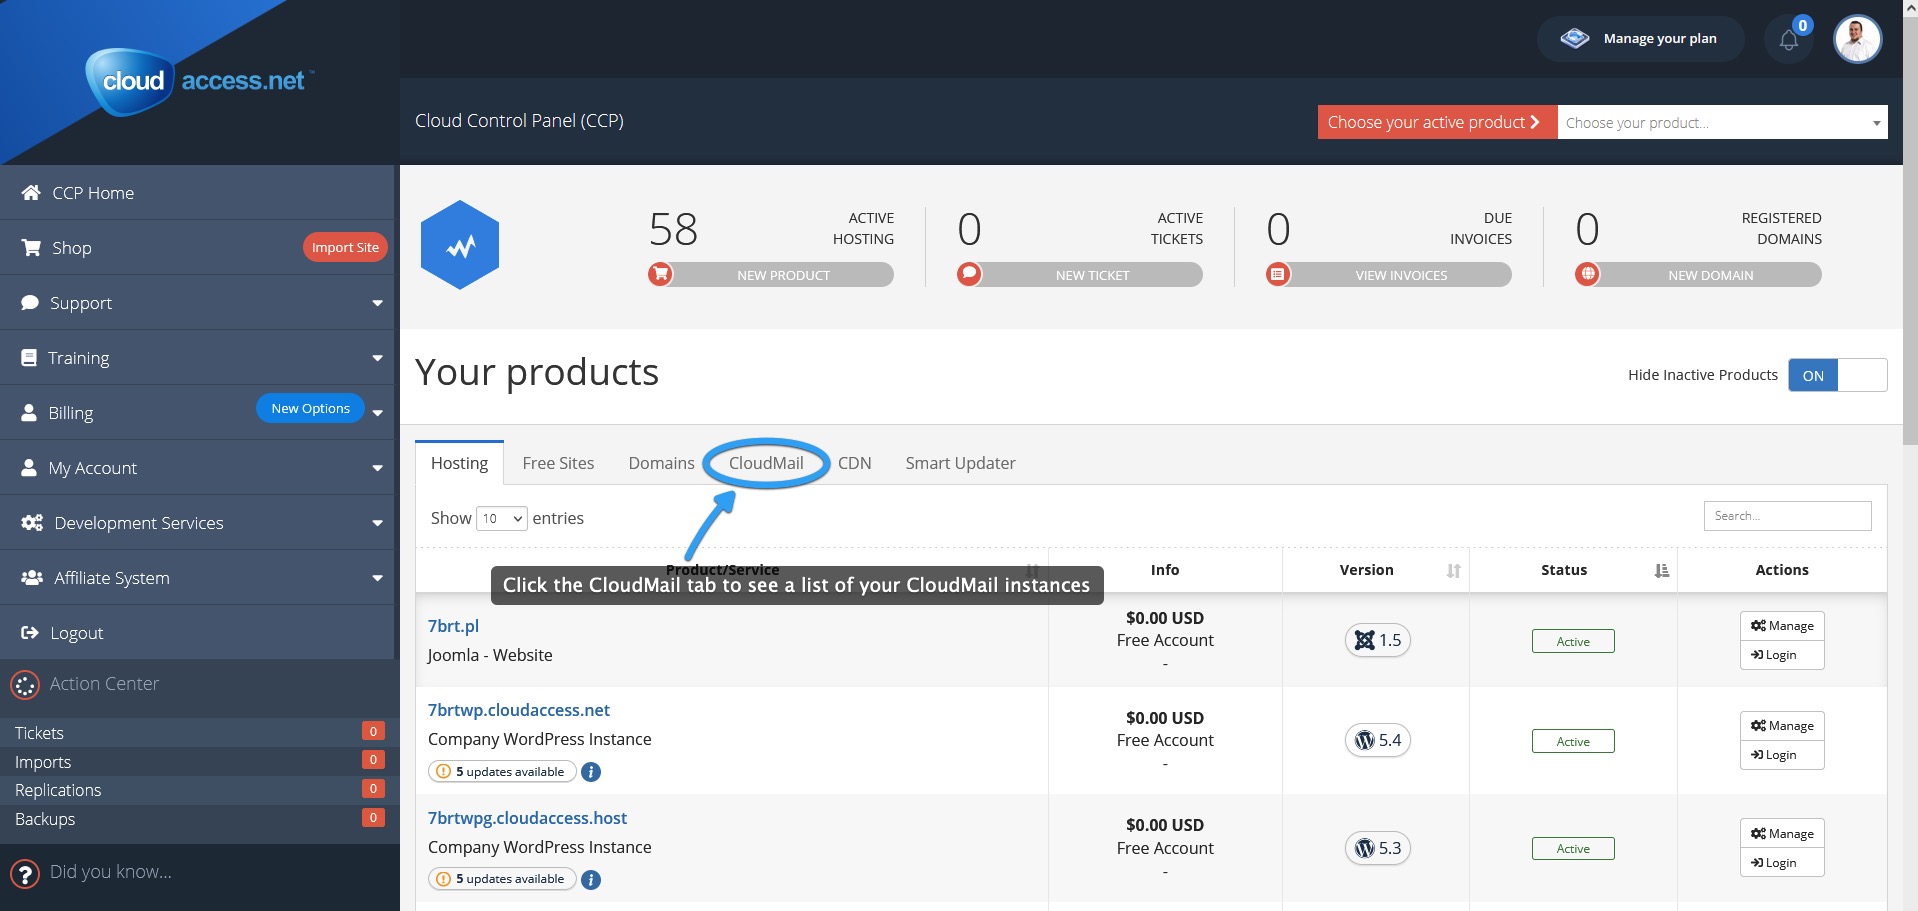
Task: Select the Free Sites tab
Action: (x=558, y=463)
